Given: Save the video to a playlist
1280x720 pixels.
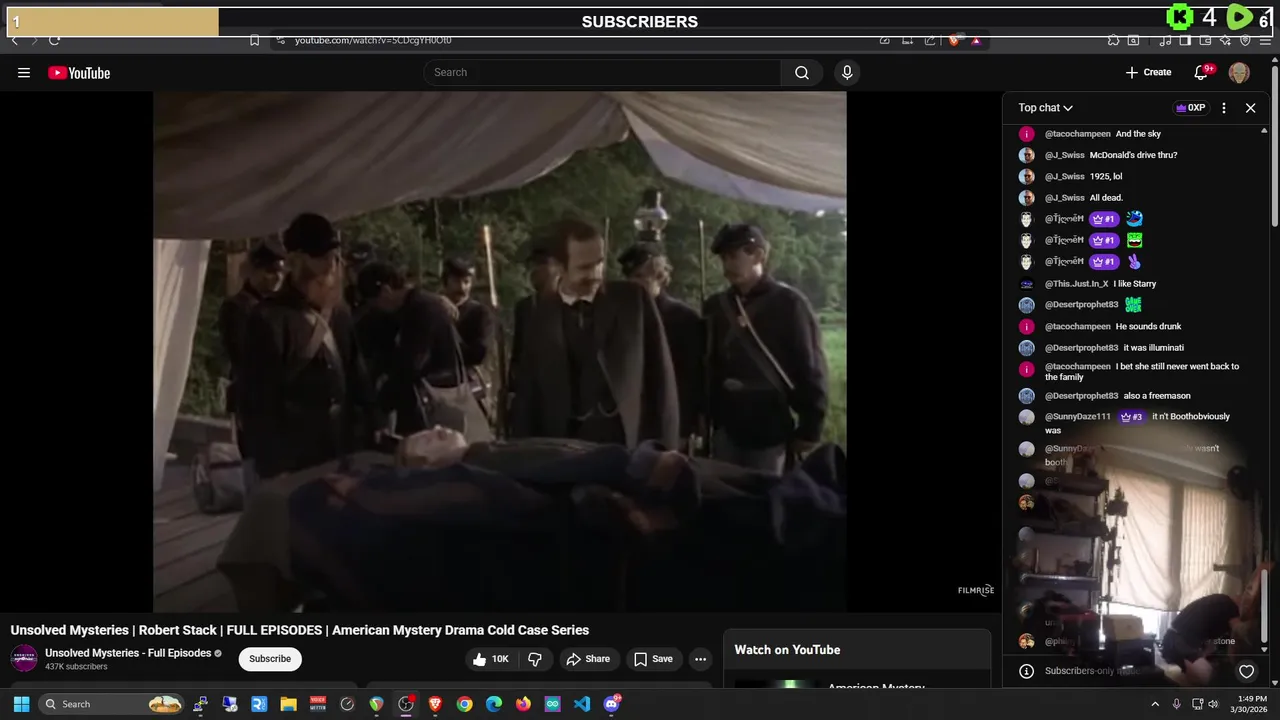Looking at the screenshot, I should pyautogui.click(x=653, y=659).
